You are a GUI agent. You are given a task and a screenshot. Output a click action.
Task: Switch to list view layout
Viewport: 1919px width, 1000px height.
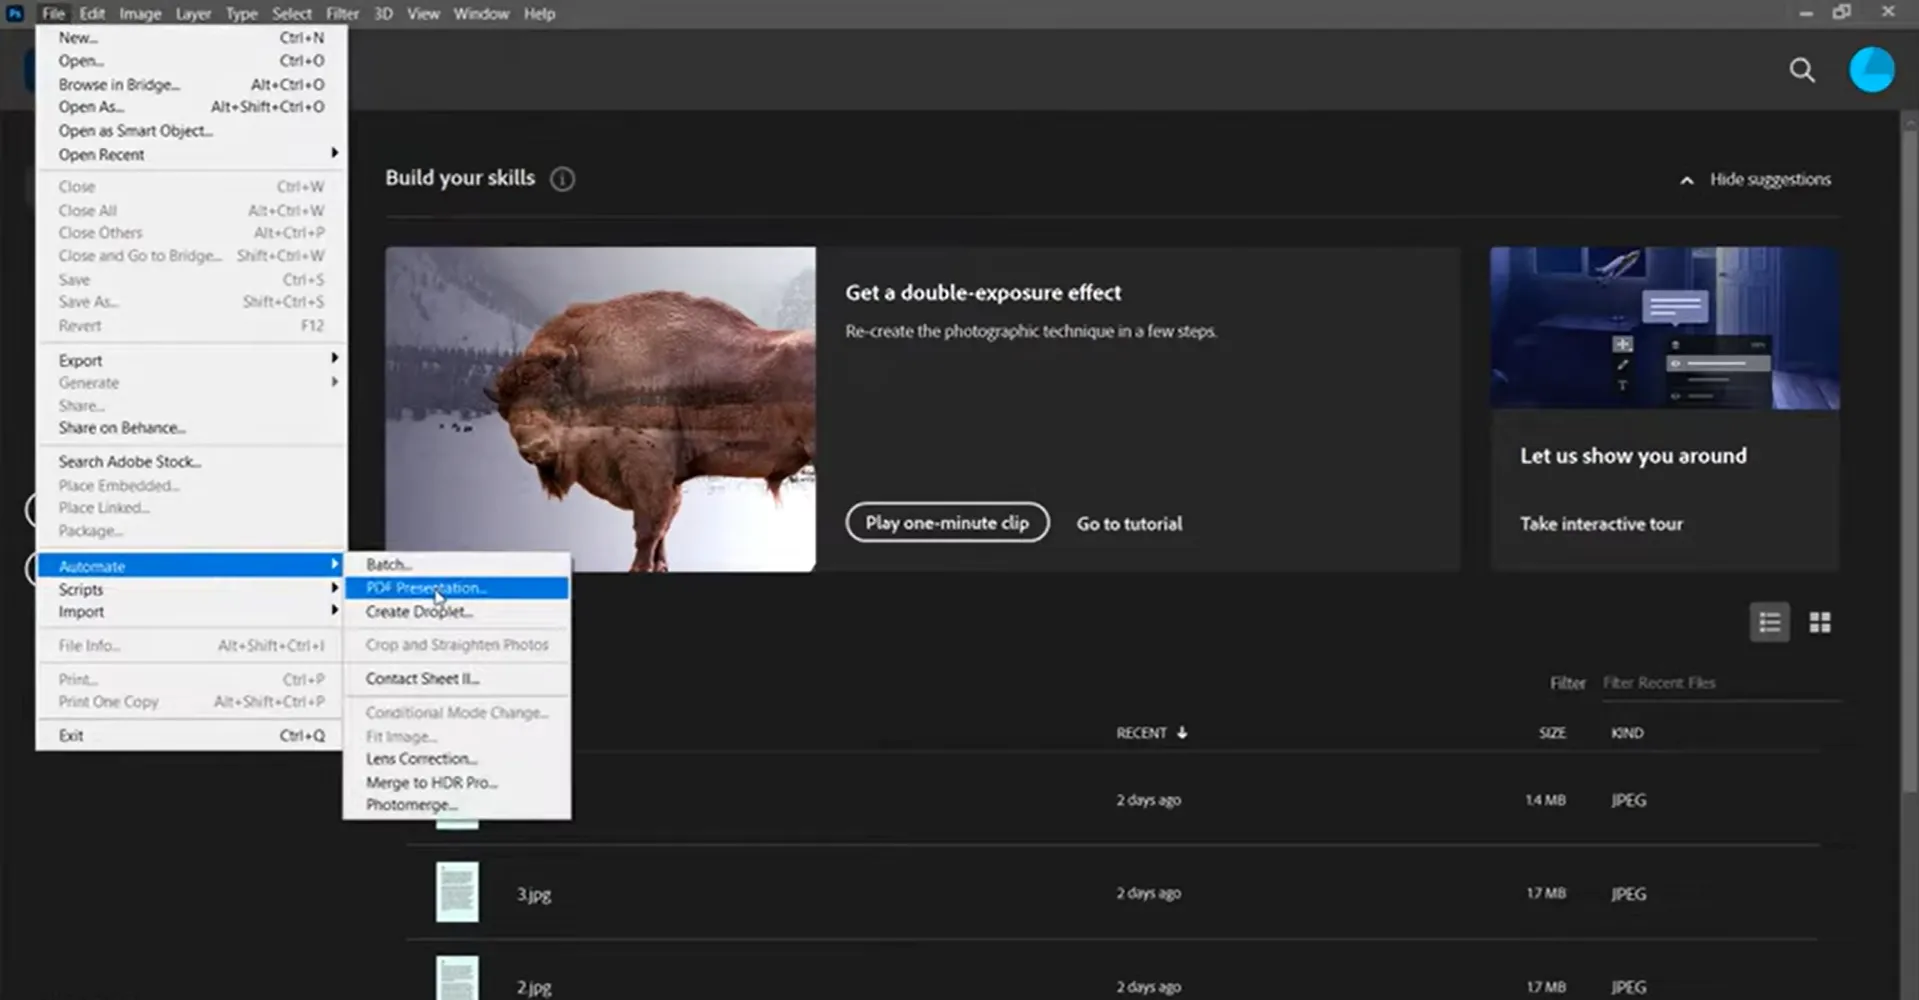click(x=1769, y=623)
